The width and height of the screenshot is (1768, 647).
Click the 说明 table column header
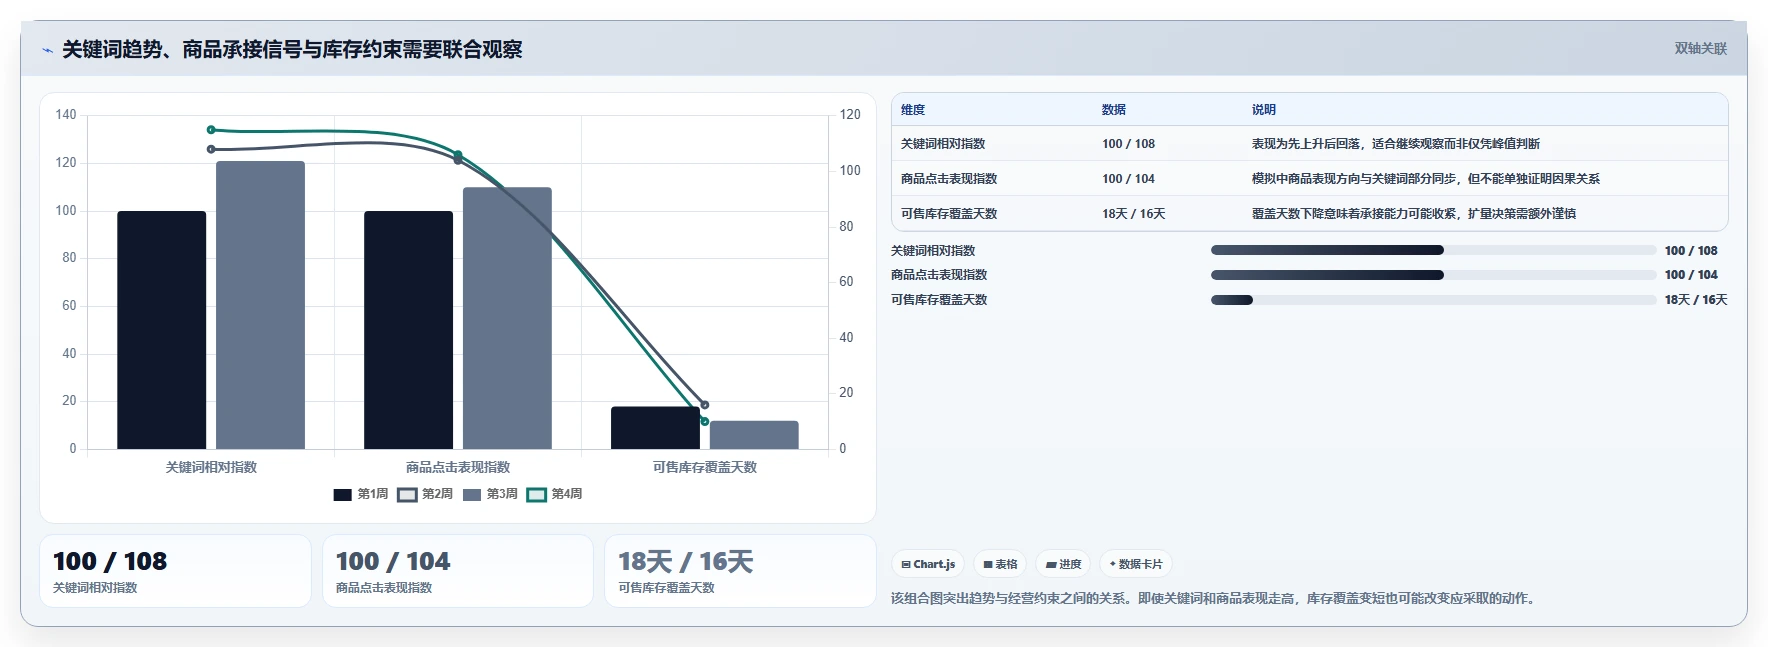point(1264,110)
